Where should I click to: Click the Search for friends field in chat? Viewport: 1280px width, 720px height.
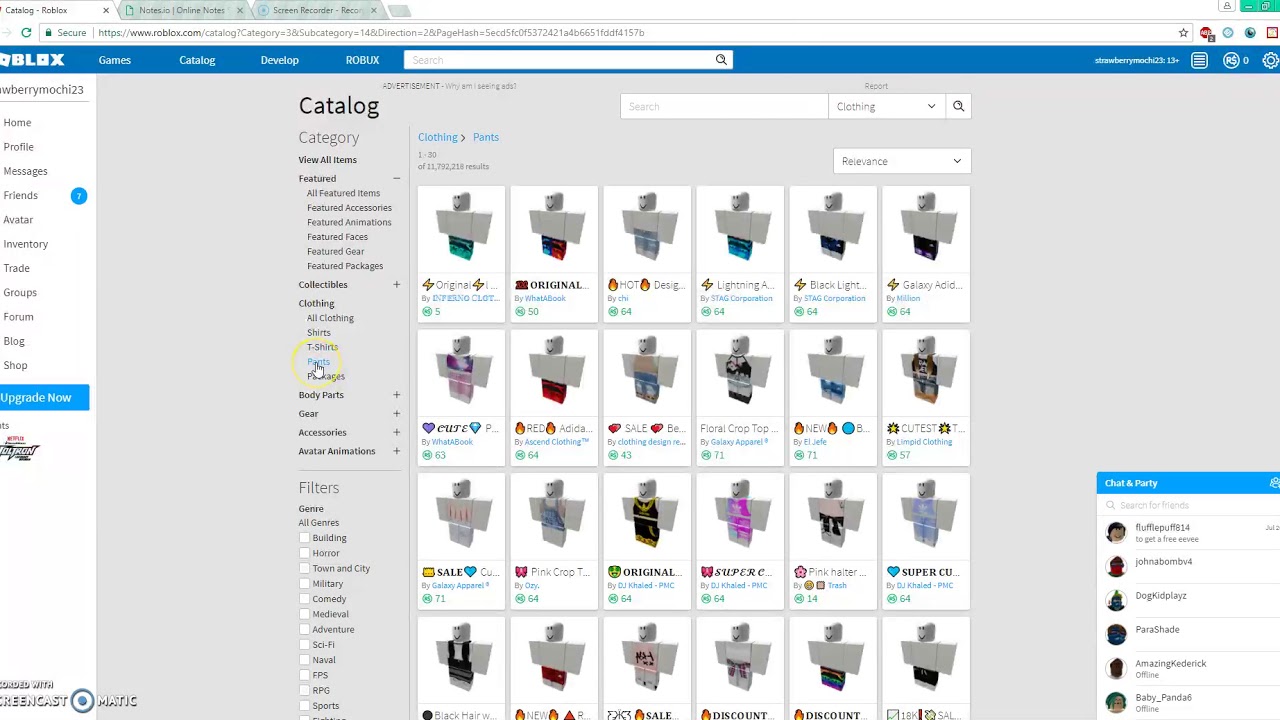click(1188, 506)
